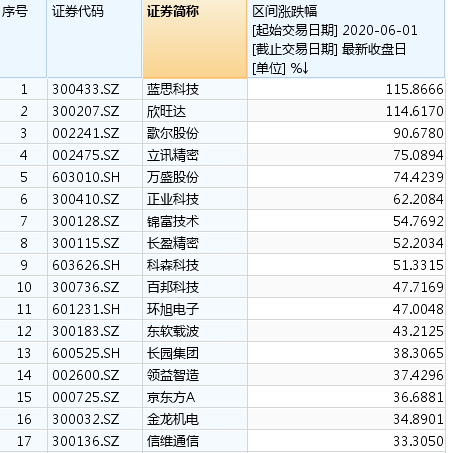
Task: Select stock code 300433.SZ
Action: [x=86, y=89]
